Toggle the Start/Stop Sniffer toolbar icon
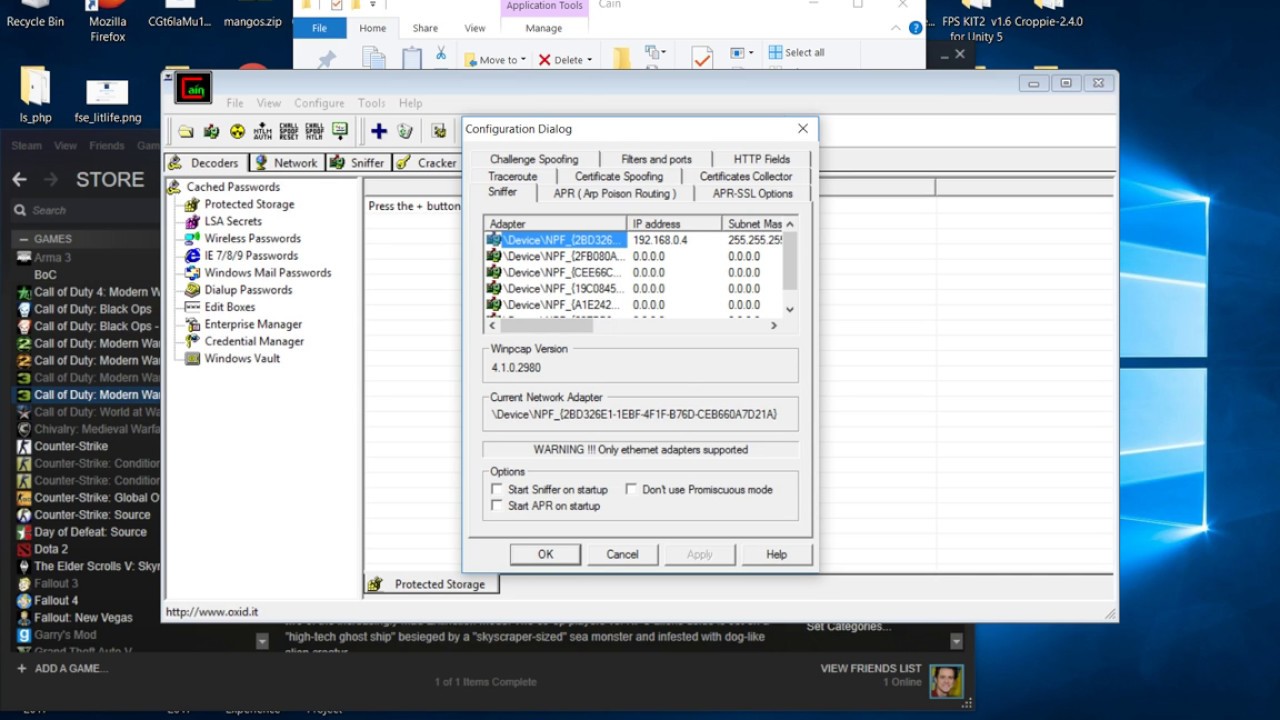This screenshot has width=1280, height=720. click(x=211, y=131)
